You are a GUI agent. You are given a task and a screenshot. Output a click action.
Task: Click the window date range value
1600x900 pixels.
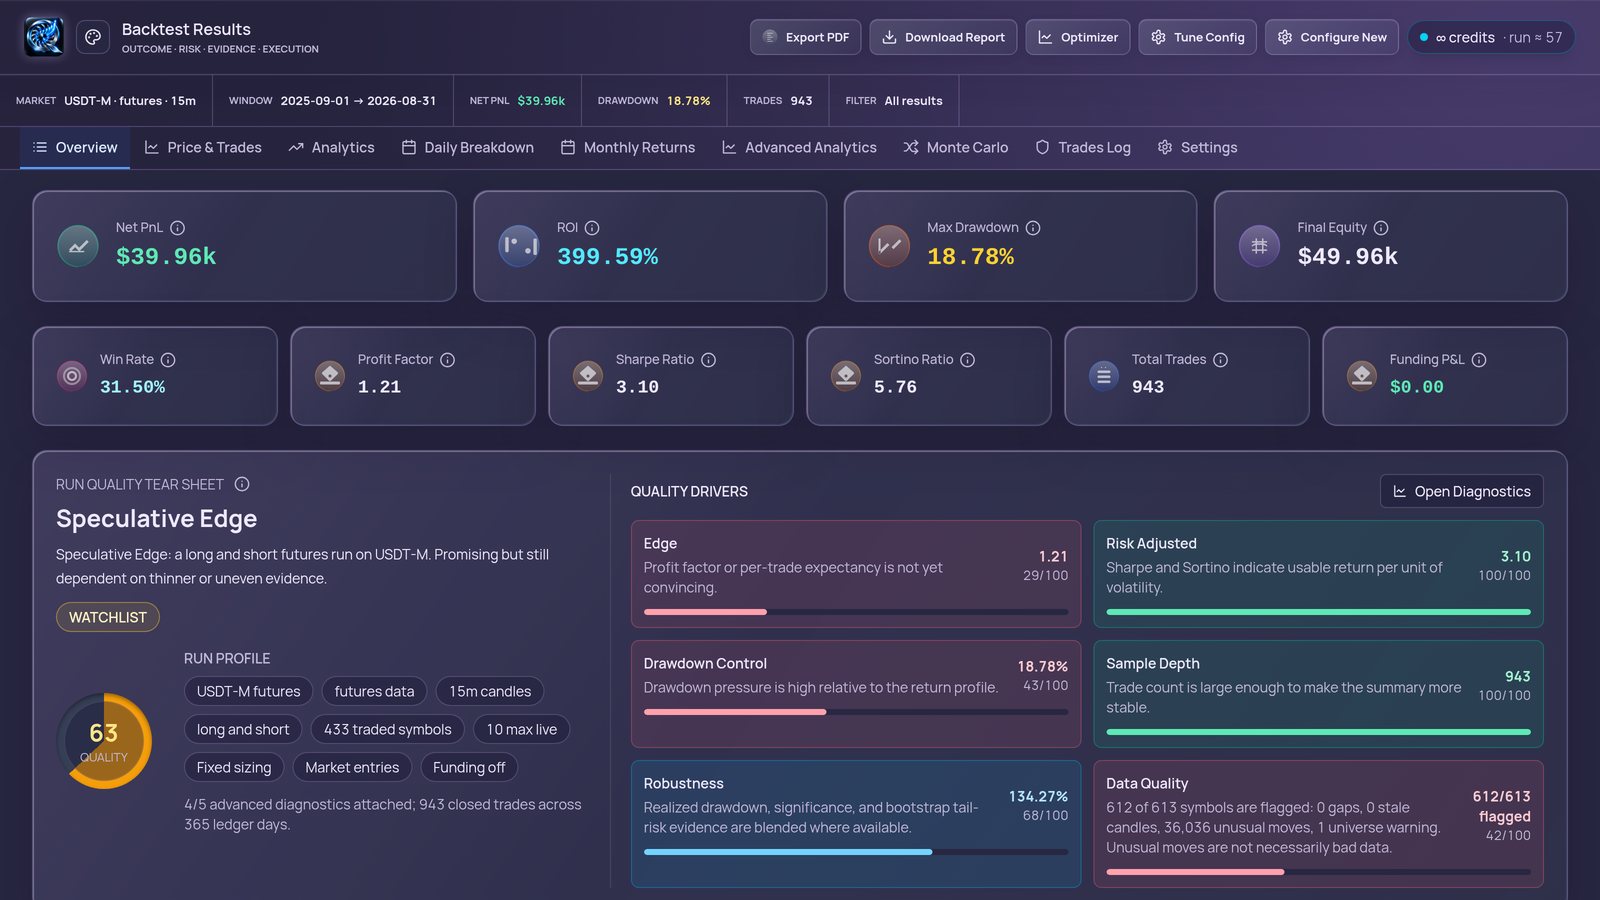click(358, 101)
